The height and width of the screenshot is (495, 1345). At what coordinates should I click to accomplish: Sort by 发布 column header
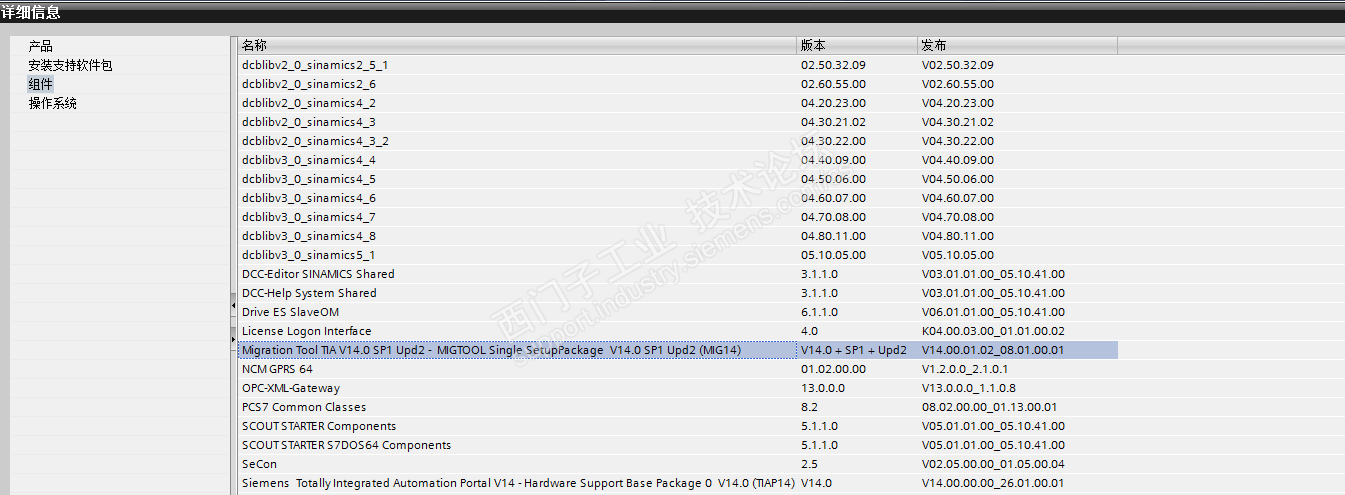pos(1017,46)
